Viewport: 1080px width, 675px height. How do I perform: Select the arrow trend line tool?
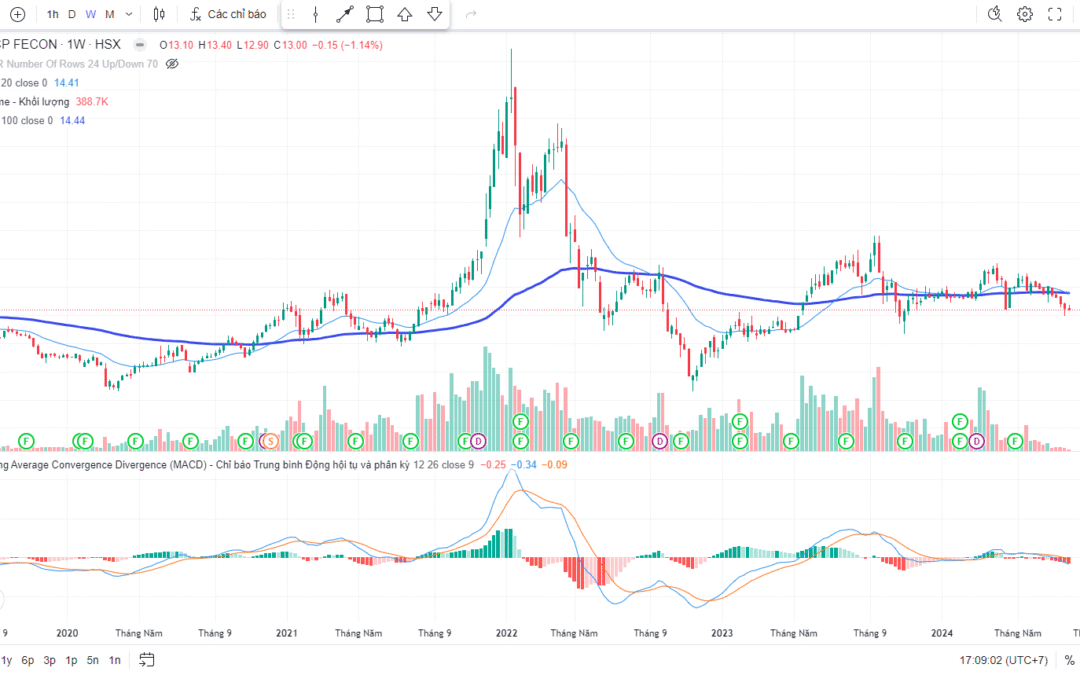(344, 14)
